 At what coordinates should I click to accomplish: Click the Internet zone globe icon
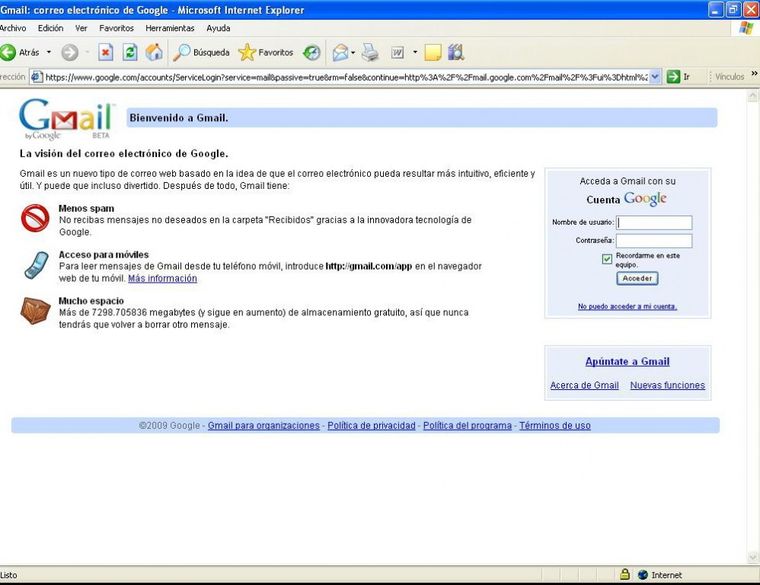coord(643,575)
